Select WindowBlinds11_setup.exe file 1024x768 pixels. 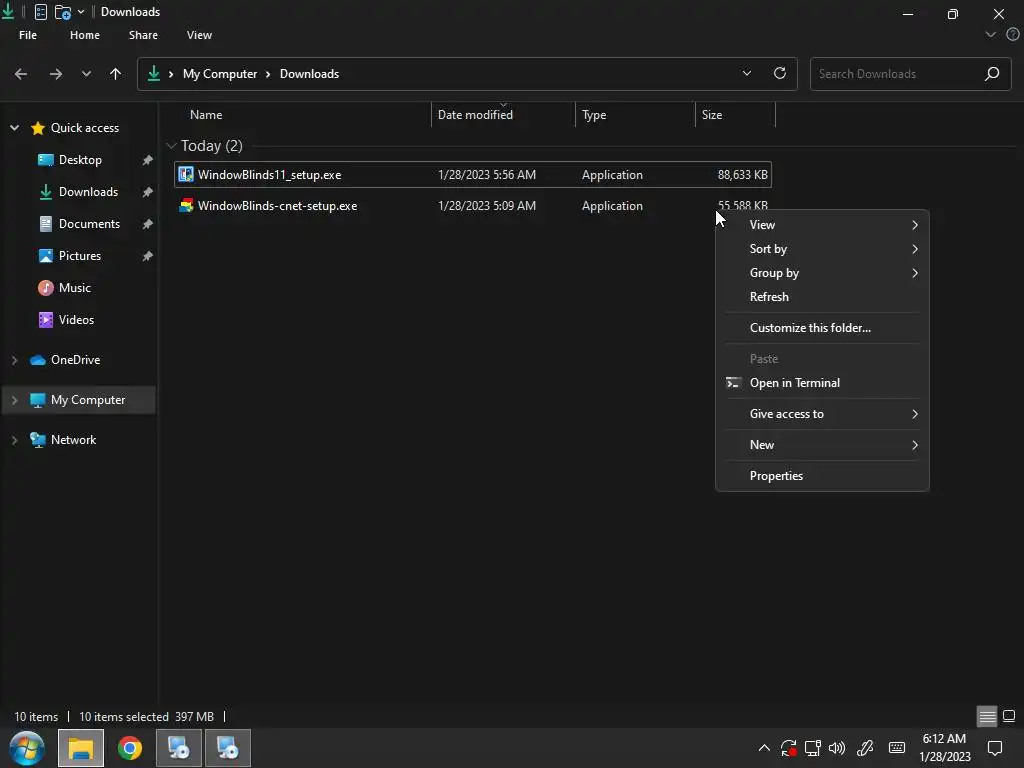[x=473, y=174]
